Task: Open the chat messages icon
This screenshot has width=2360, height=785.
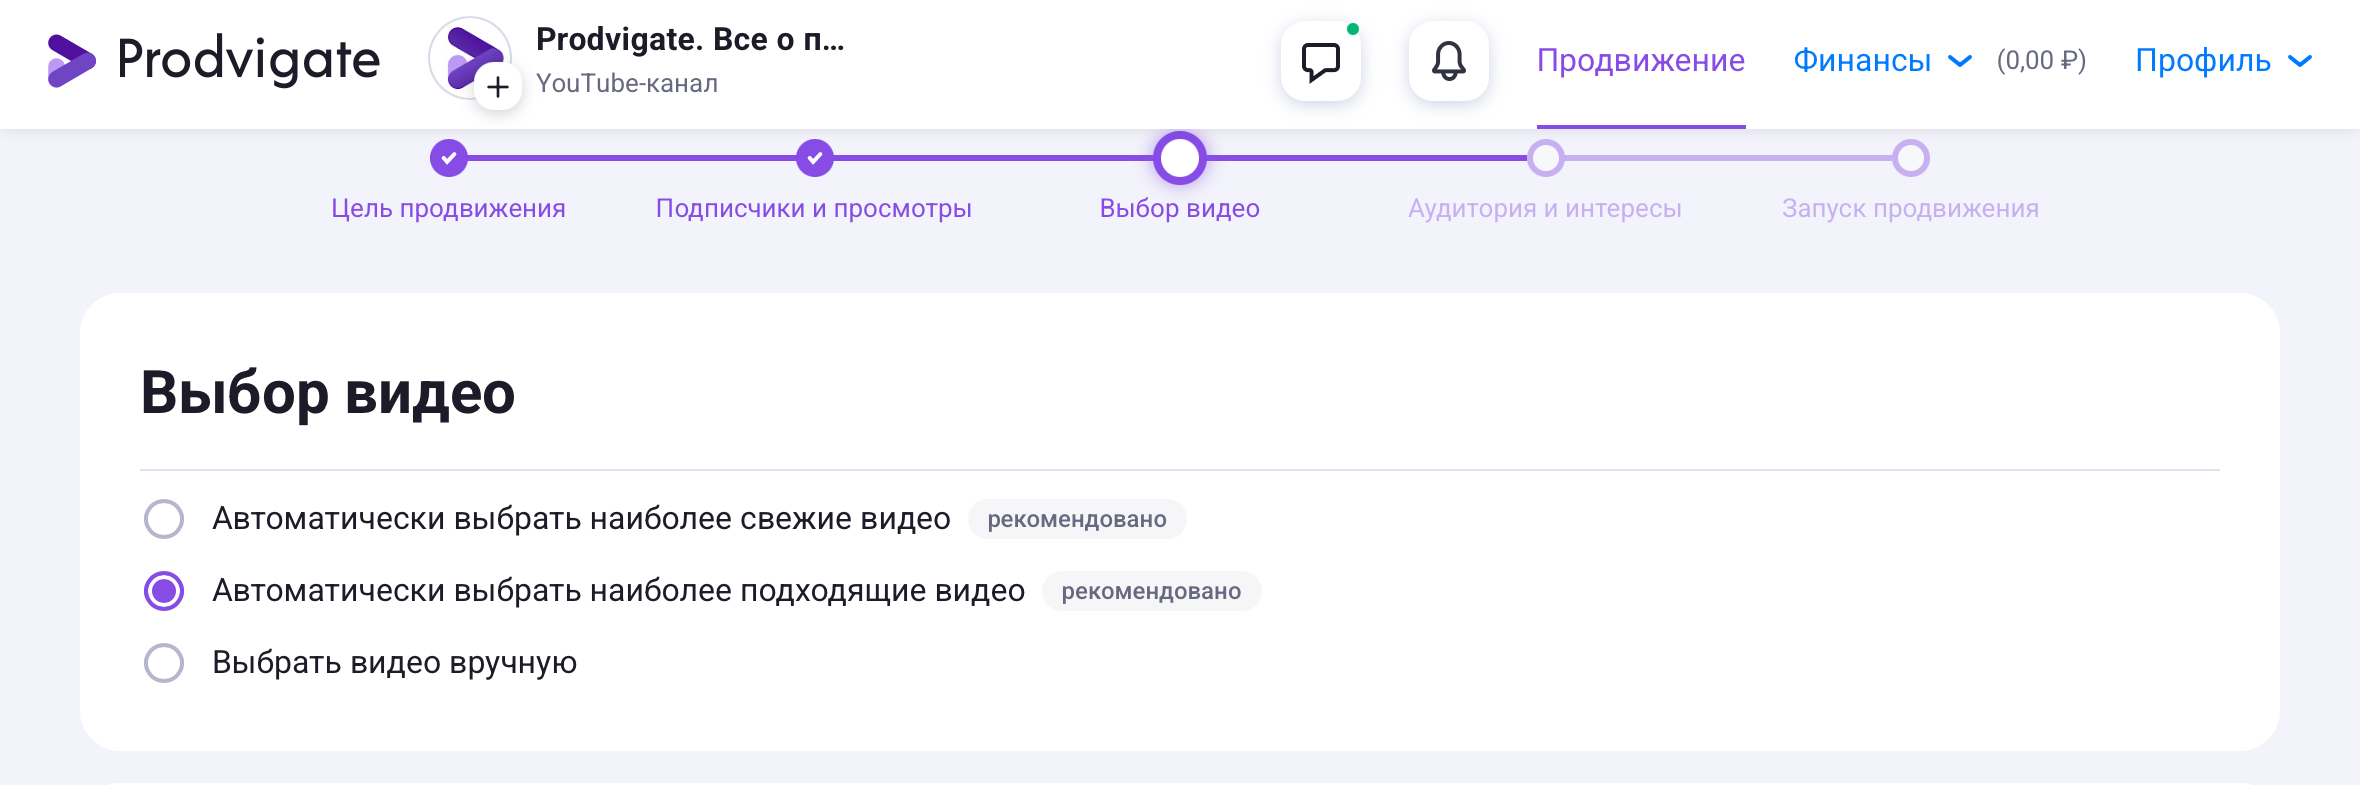Action: (x=1320, y=61)
